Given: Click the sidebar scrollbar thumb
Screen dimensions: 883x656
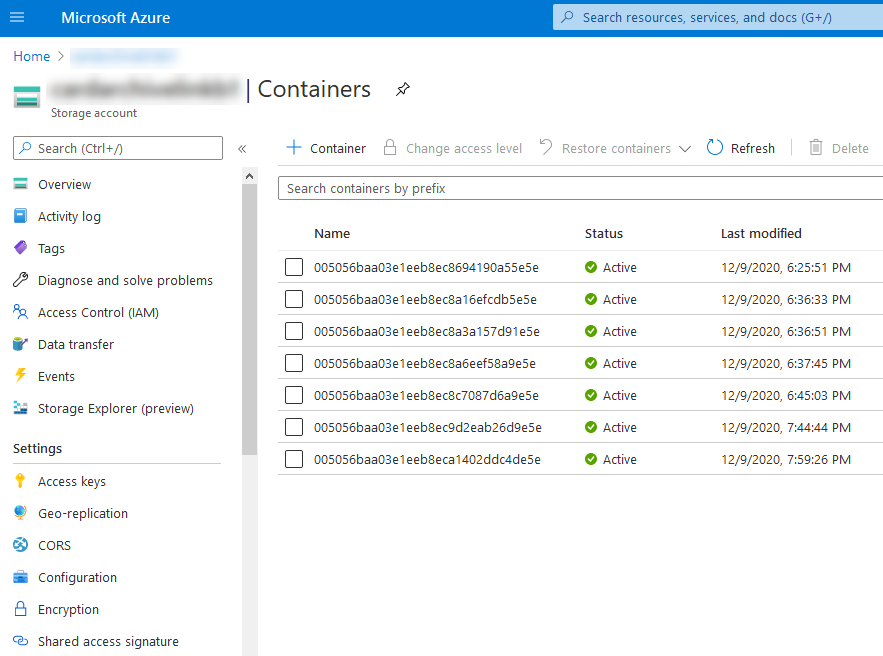Looking at the screenshot, I should pyautogui.click(x=249, y=319).
